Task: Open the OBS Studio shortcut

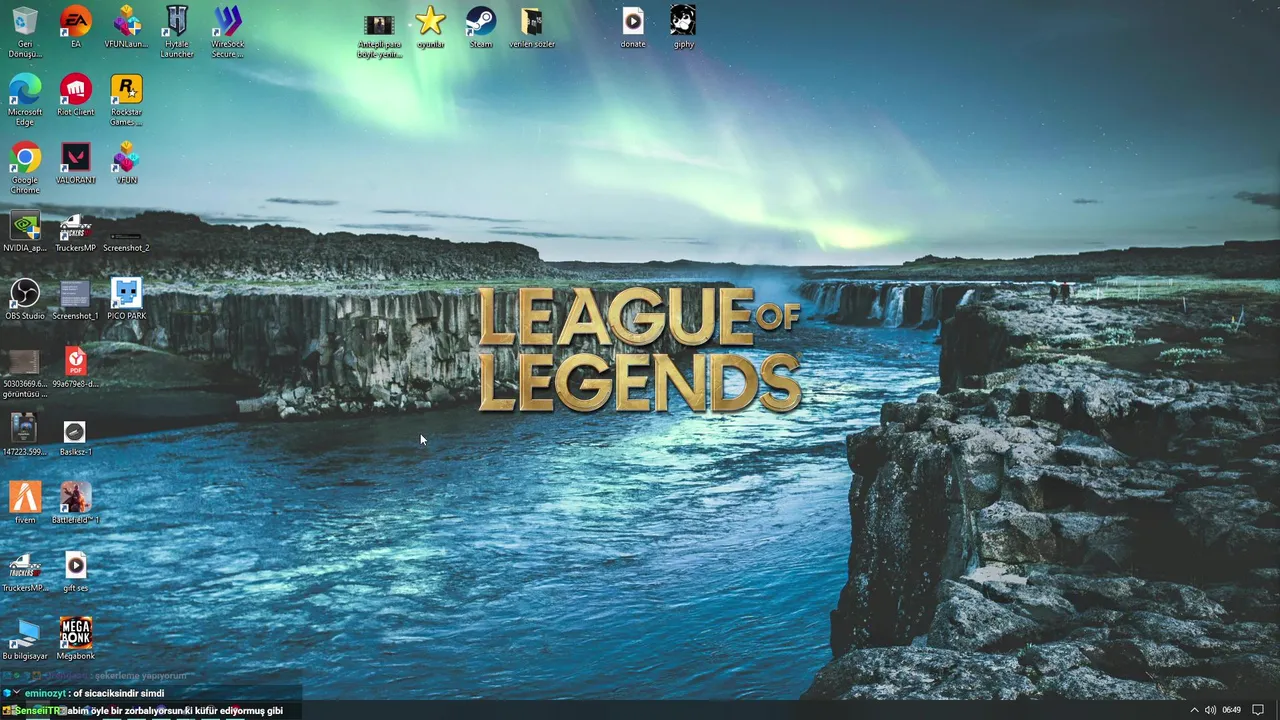Action: point(25,299)
